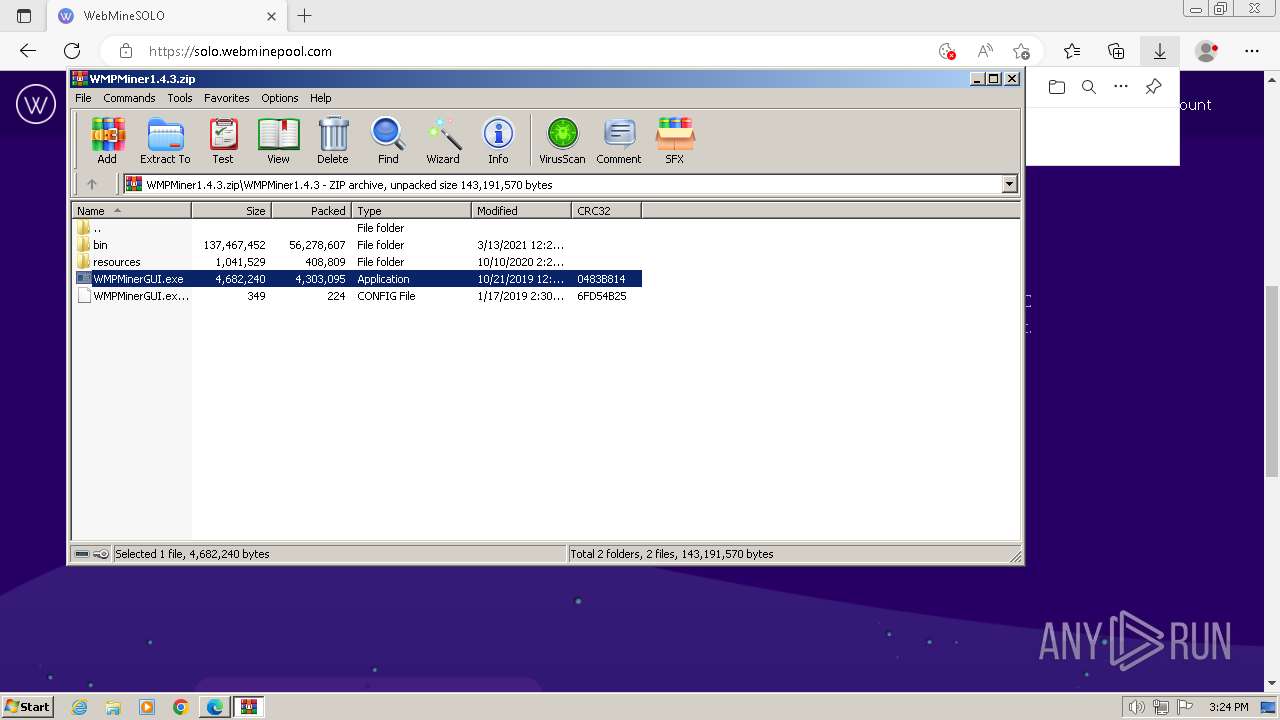Open the Help menu
The height and width of the screenshot is (720, 1280).
point(320,98)
